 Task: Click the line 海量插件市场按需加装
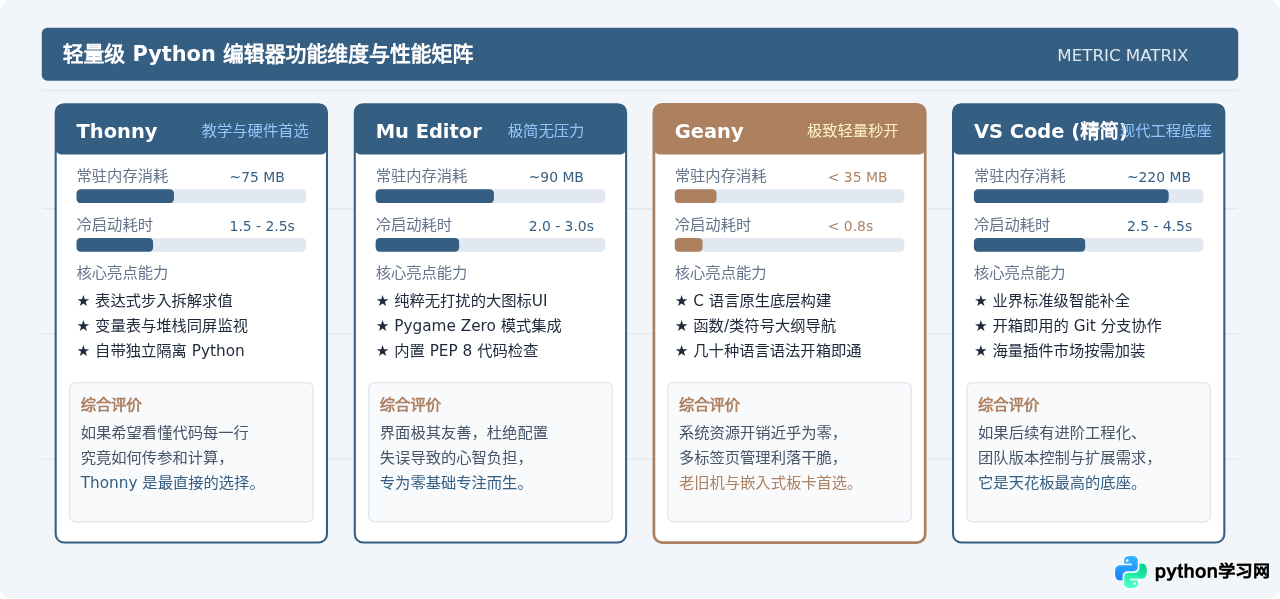click(1059, 350)
